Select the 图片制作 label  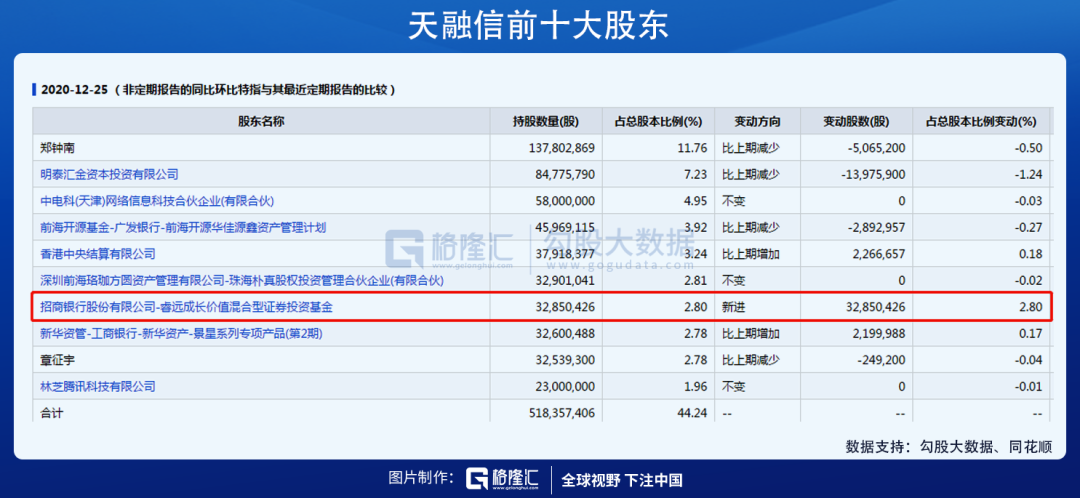click(x=420, y=479)
